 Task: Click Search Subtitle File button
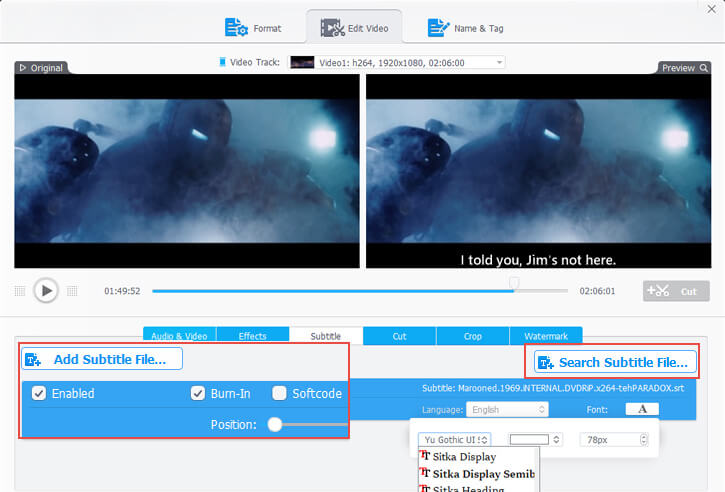[615, 362]
